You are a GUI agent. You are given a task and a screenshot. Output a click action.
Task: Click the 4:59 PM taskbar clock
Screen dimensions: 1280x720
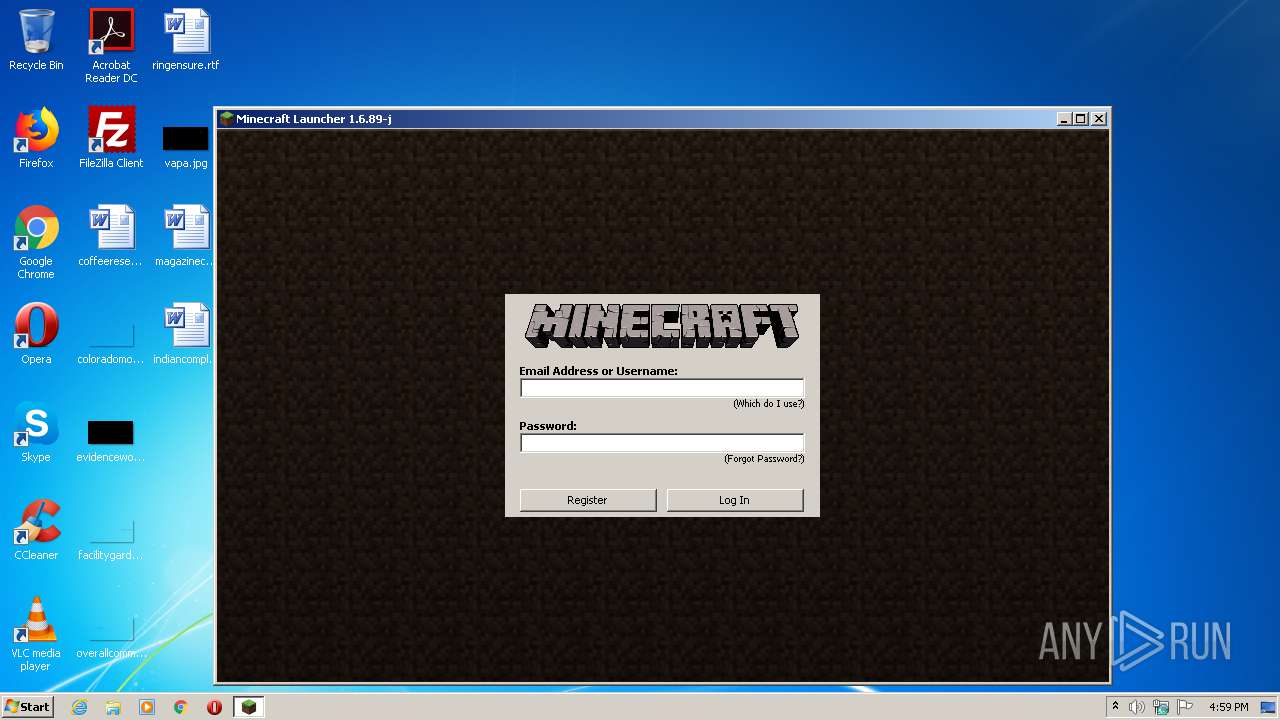(x=1229, y=707)
